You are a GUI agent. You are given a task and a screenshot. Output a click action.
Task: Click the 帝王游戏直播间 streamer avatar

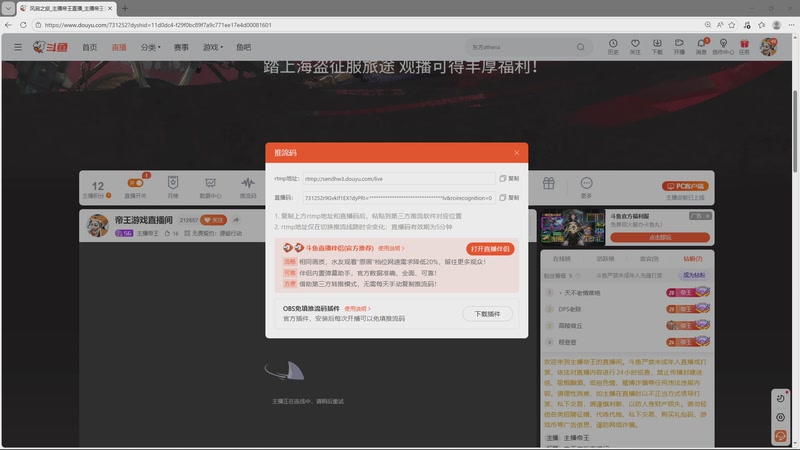tap(97, 225)
